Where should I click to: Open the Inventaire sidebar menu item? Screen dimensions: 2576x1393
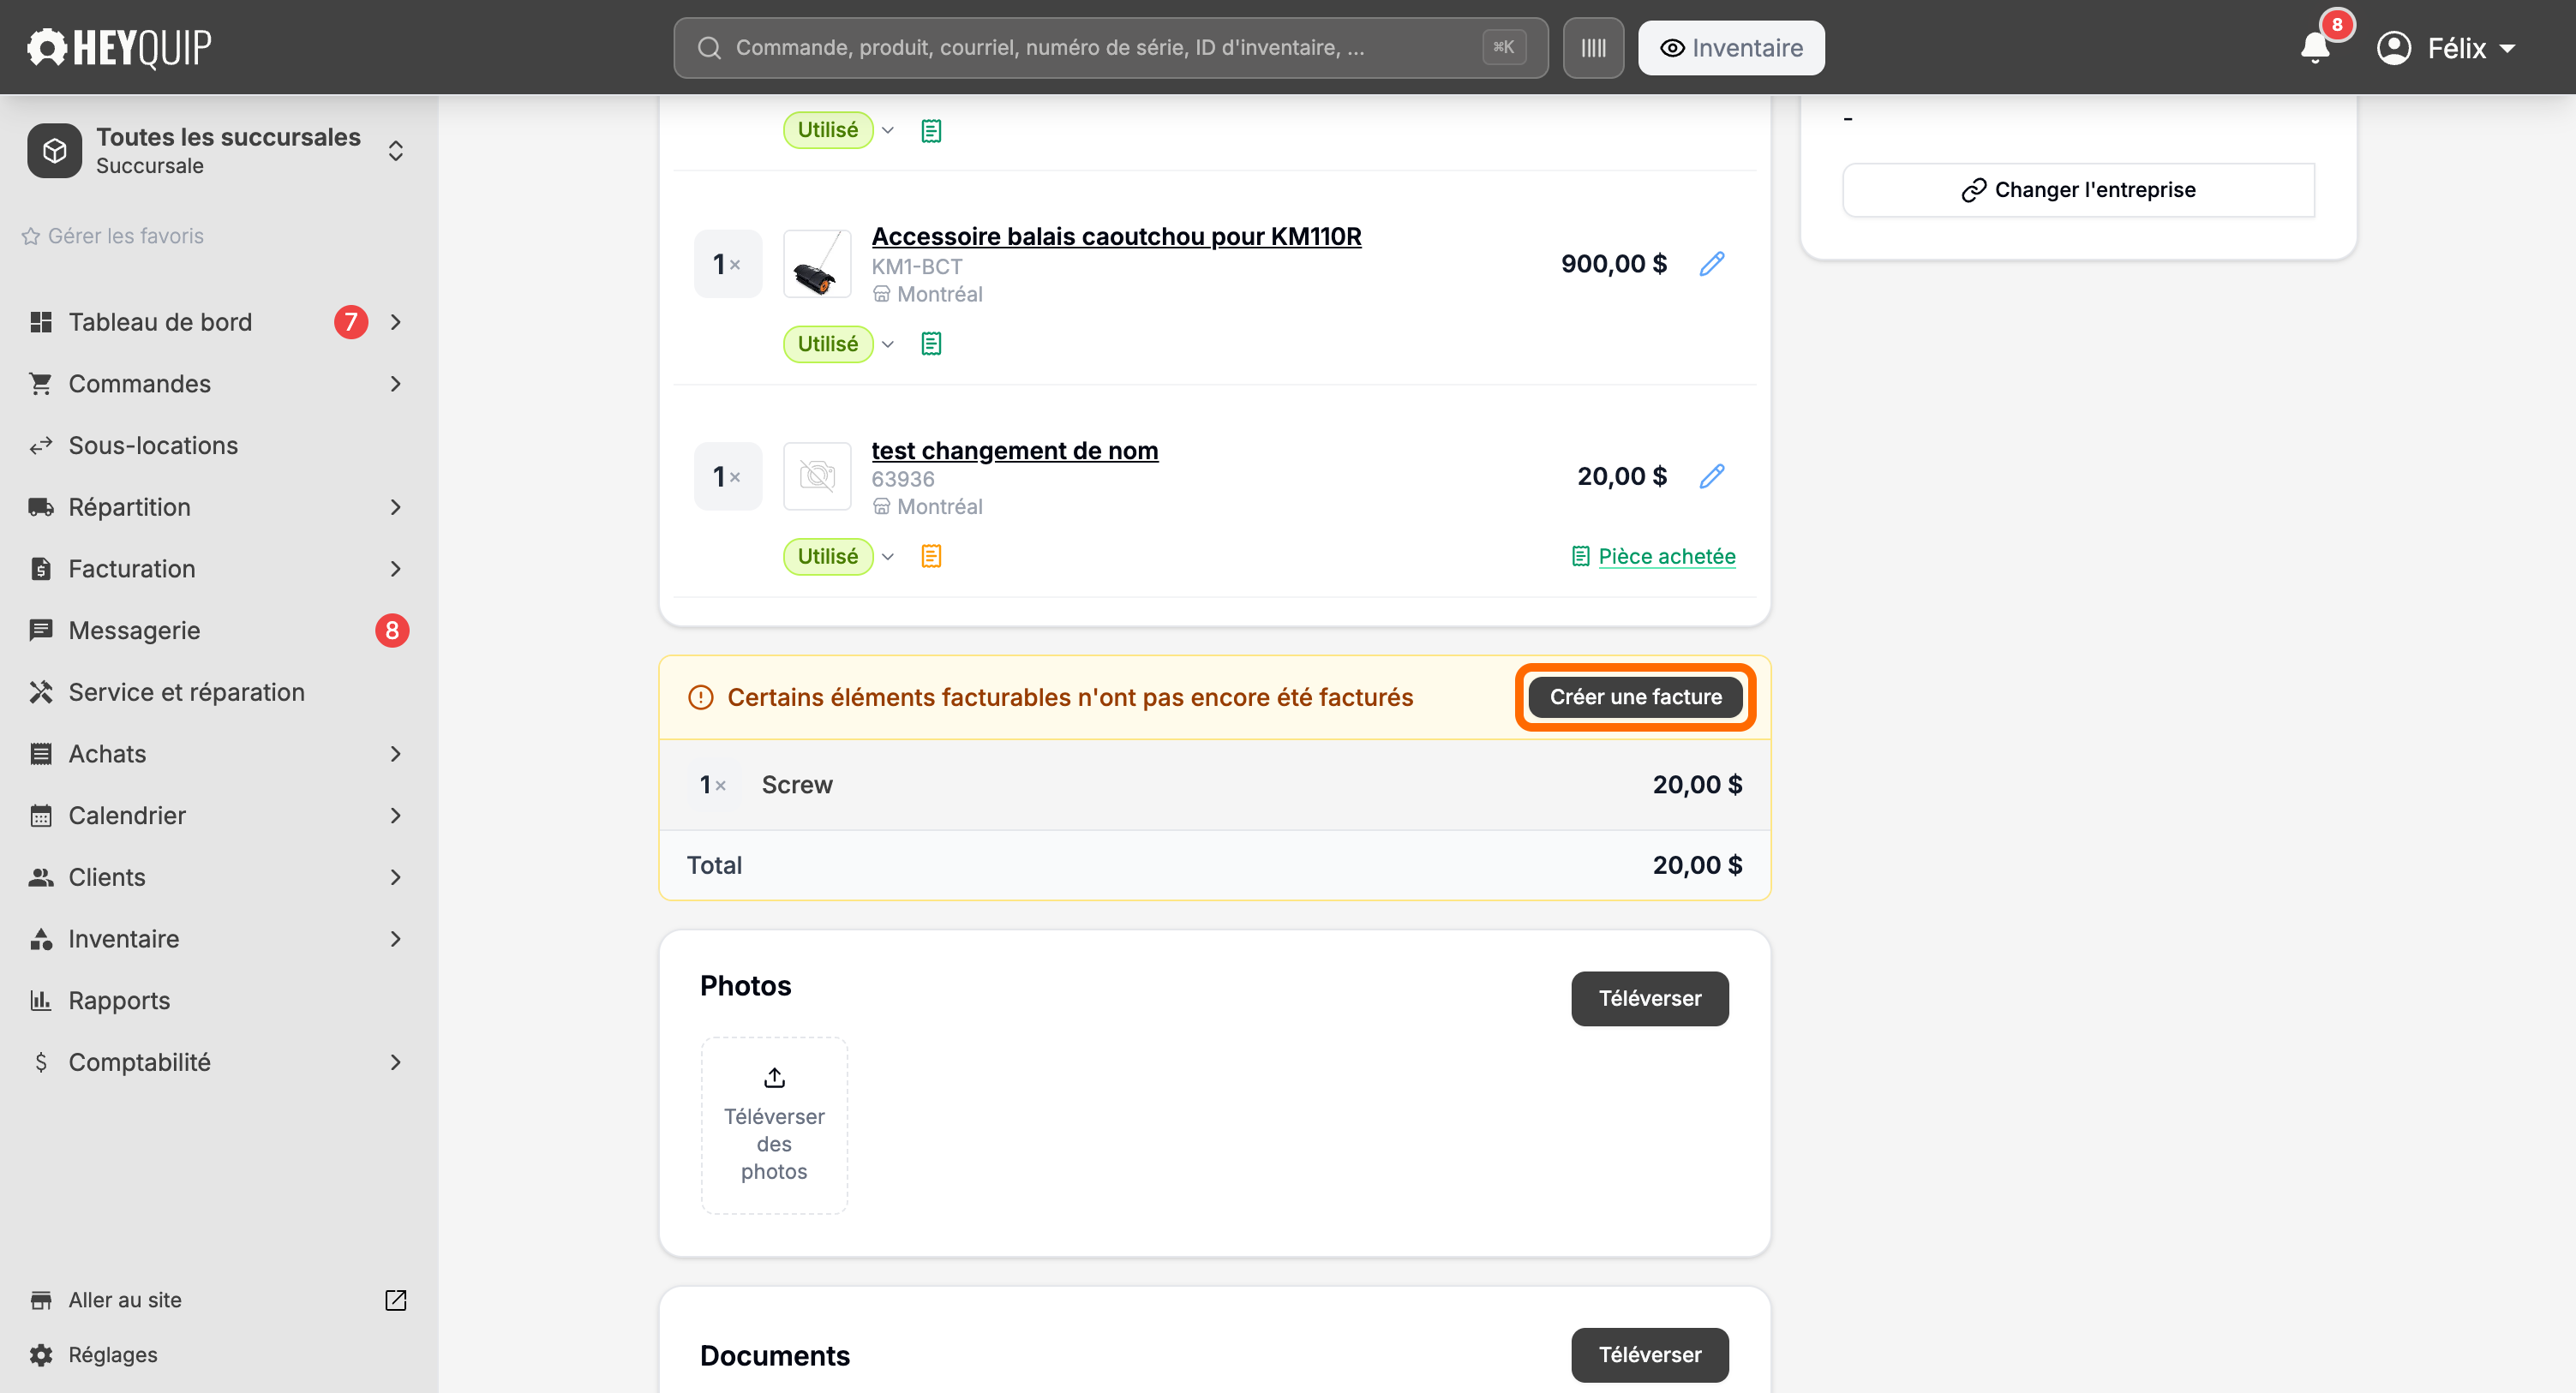[218, 939]
